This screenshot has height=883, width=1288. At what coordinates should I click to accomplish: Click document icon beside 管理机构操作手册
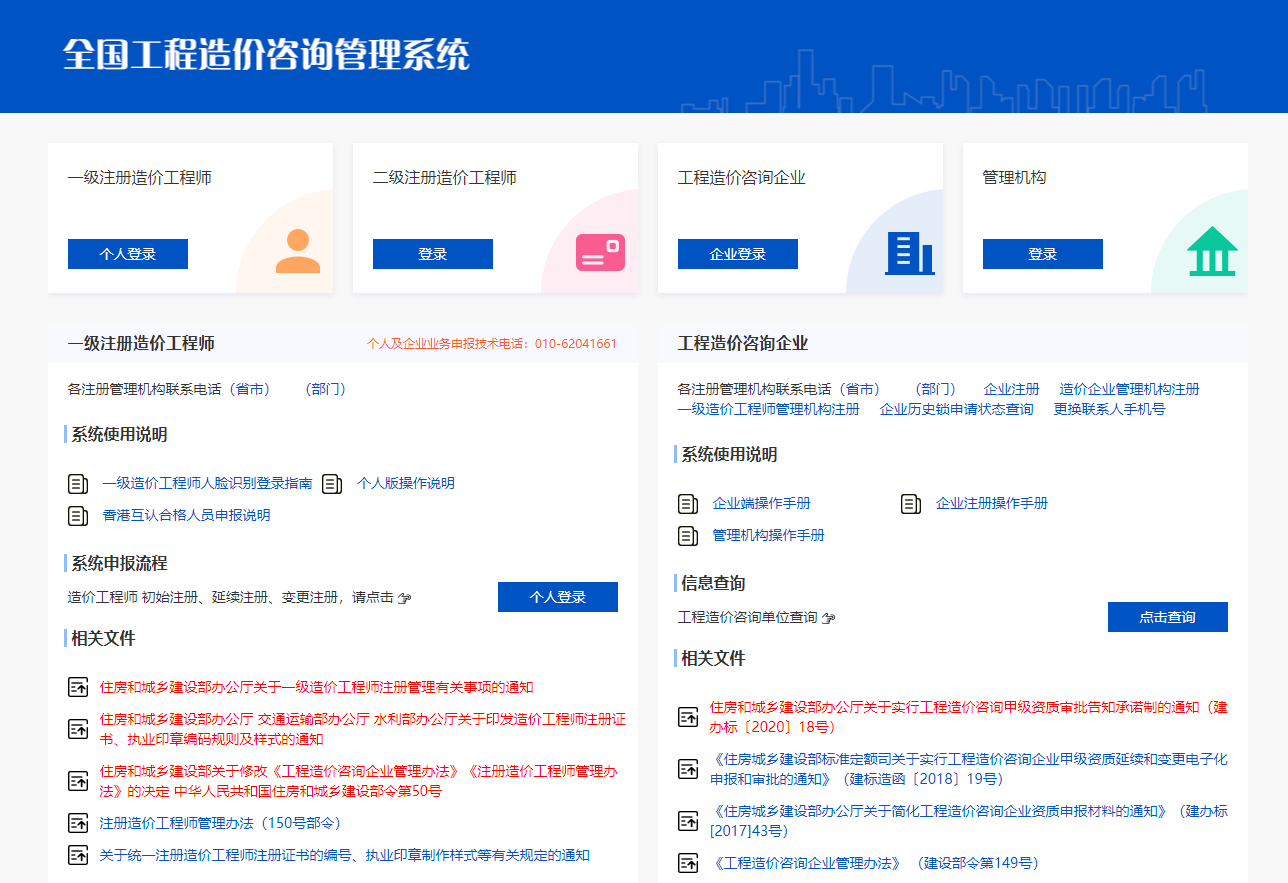(688, 536)
